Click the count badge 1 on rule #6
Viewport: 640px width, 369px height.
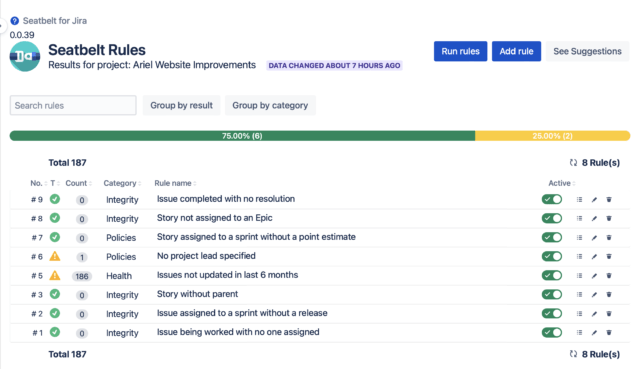[82, 257]
